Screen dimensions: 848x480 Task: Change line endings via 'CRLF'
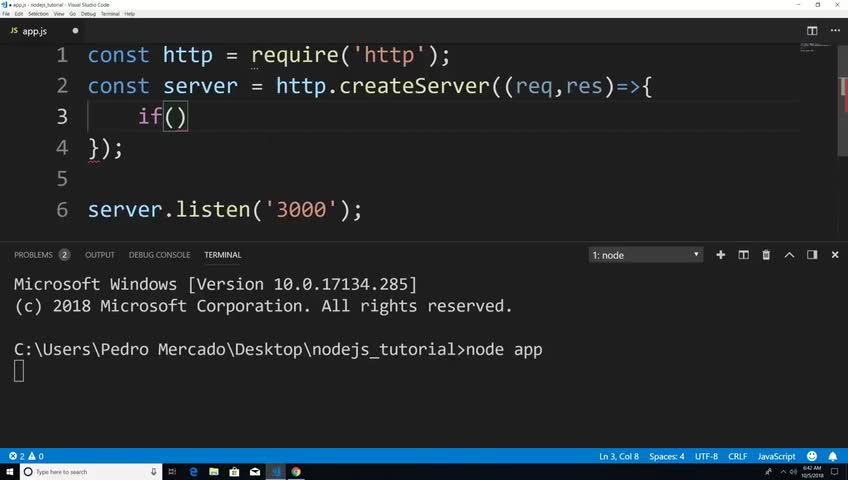737,456
